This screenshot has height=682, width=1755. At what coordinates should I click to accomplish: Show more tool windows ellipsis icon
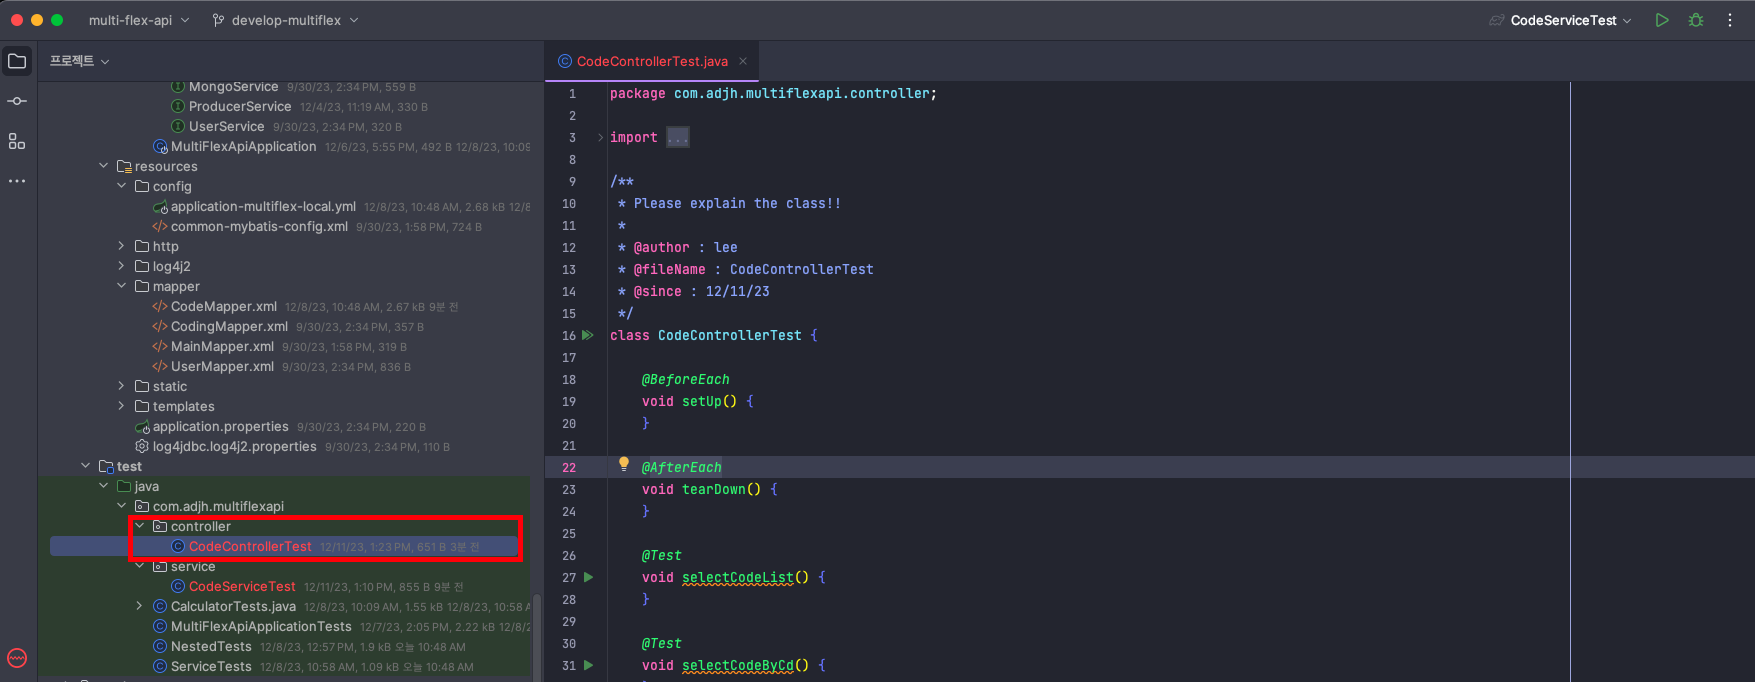tap(17, 181)
